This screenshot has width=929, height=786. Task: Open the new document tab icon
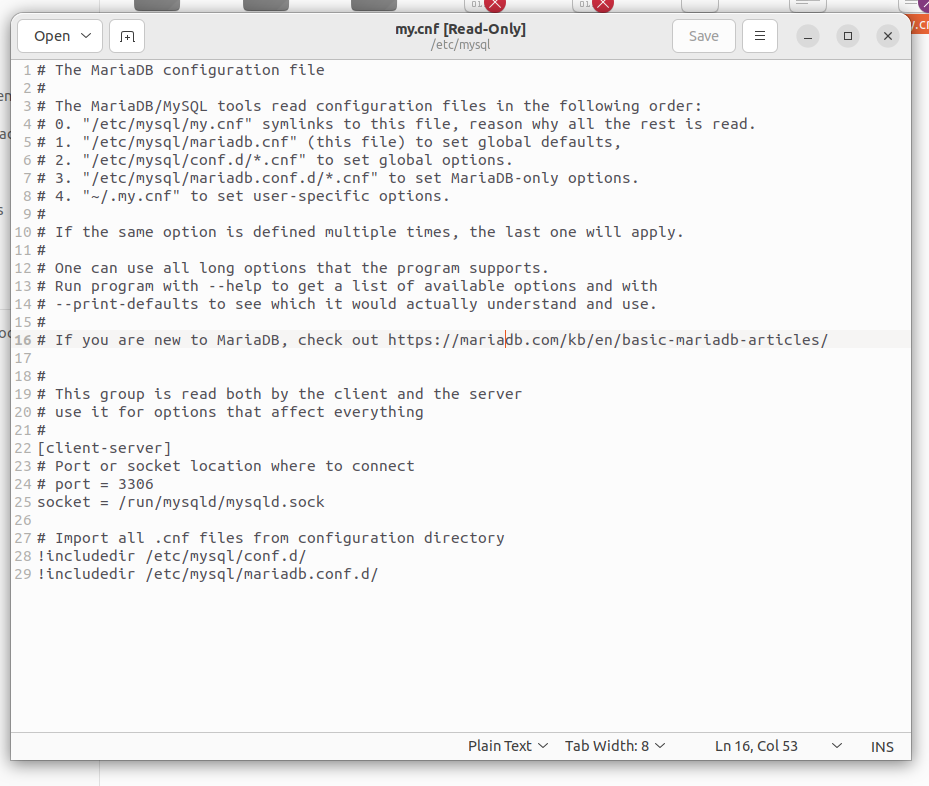tap(127, 36)
